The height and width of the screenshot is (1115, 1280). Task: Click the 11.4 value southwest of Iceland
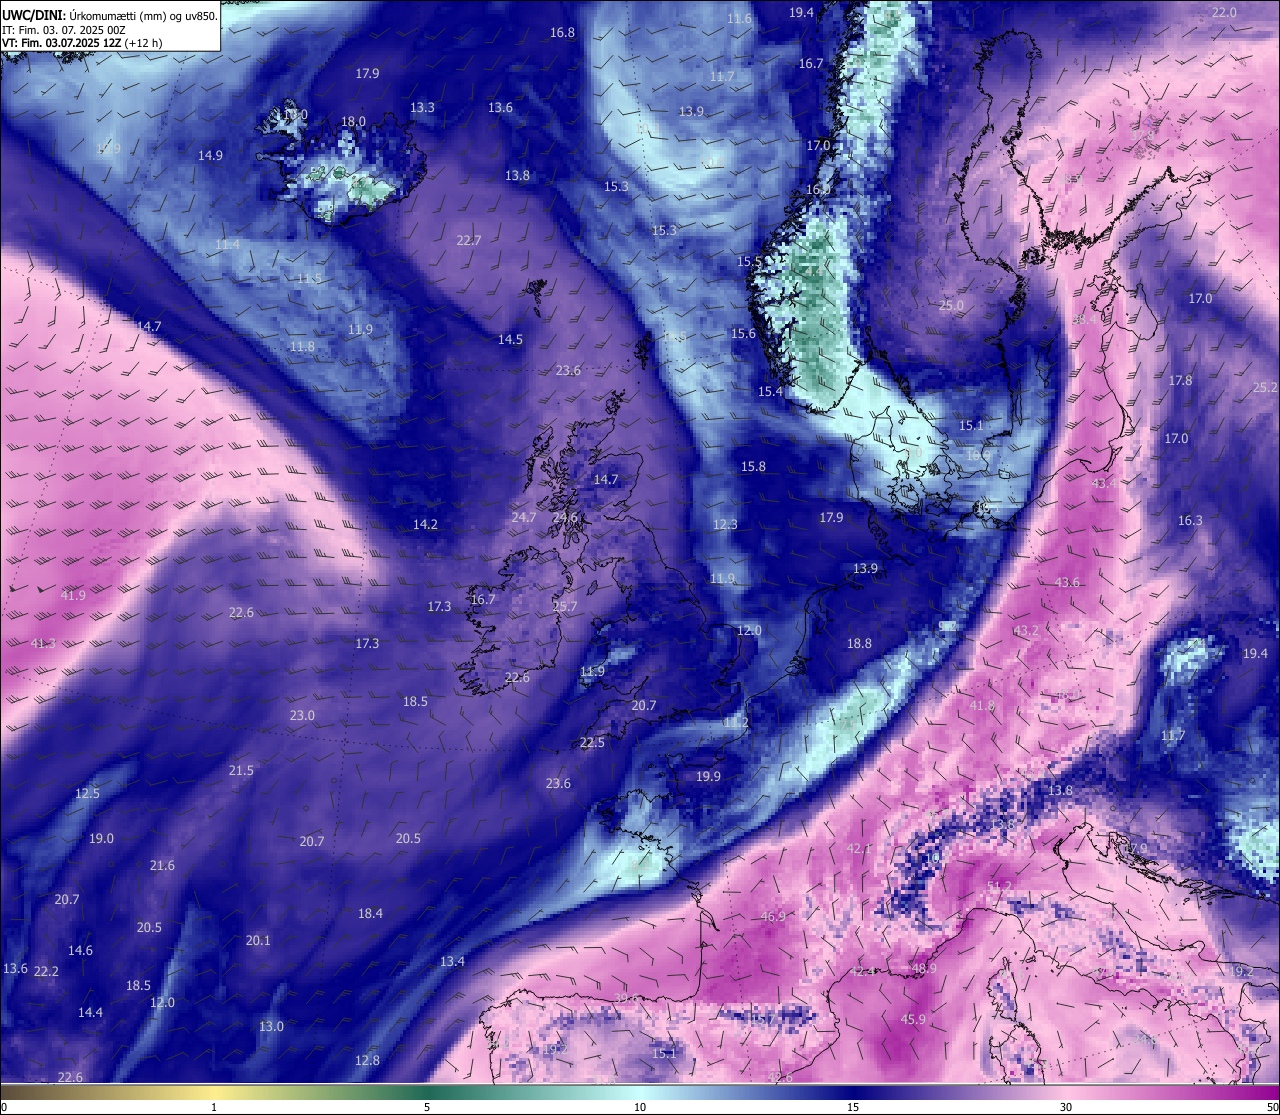227,244
